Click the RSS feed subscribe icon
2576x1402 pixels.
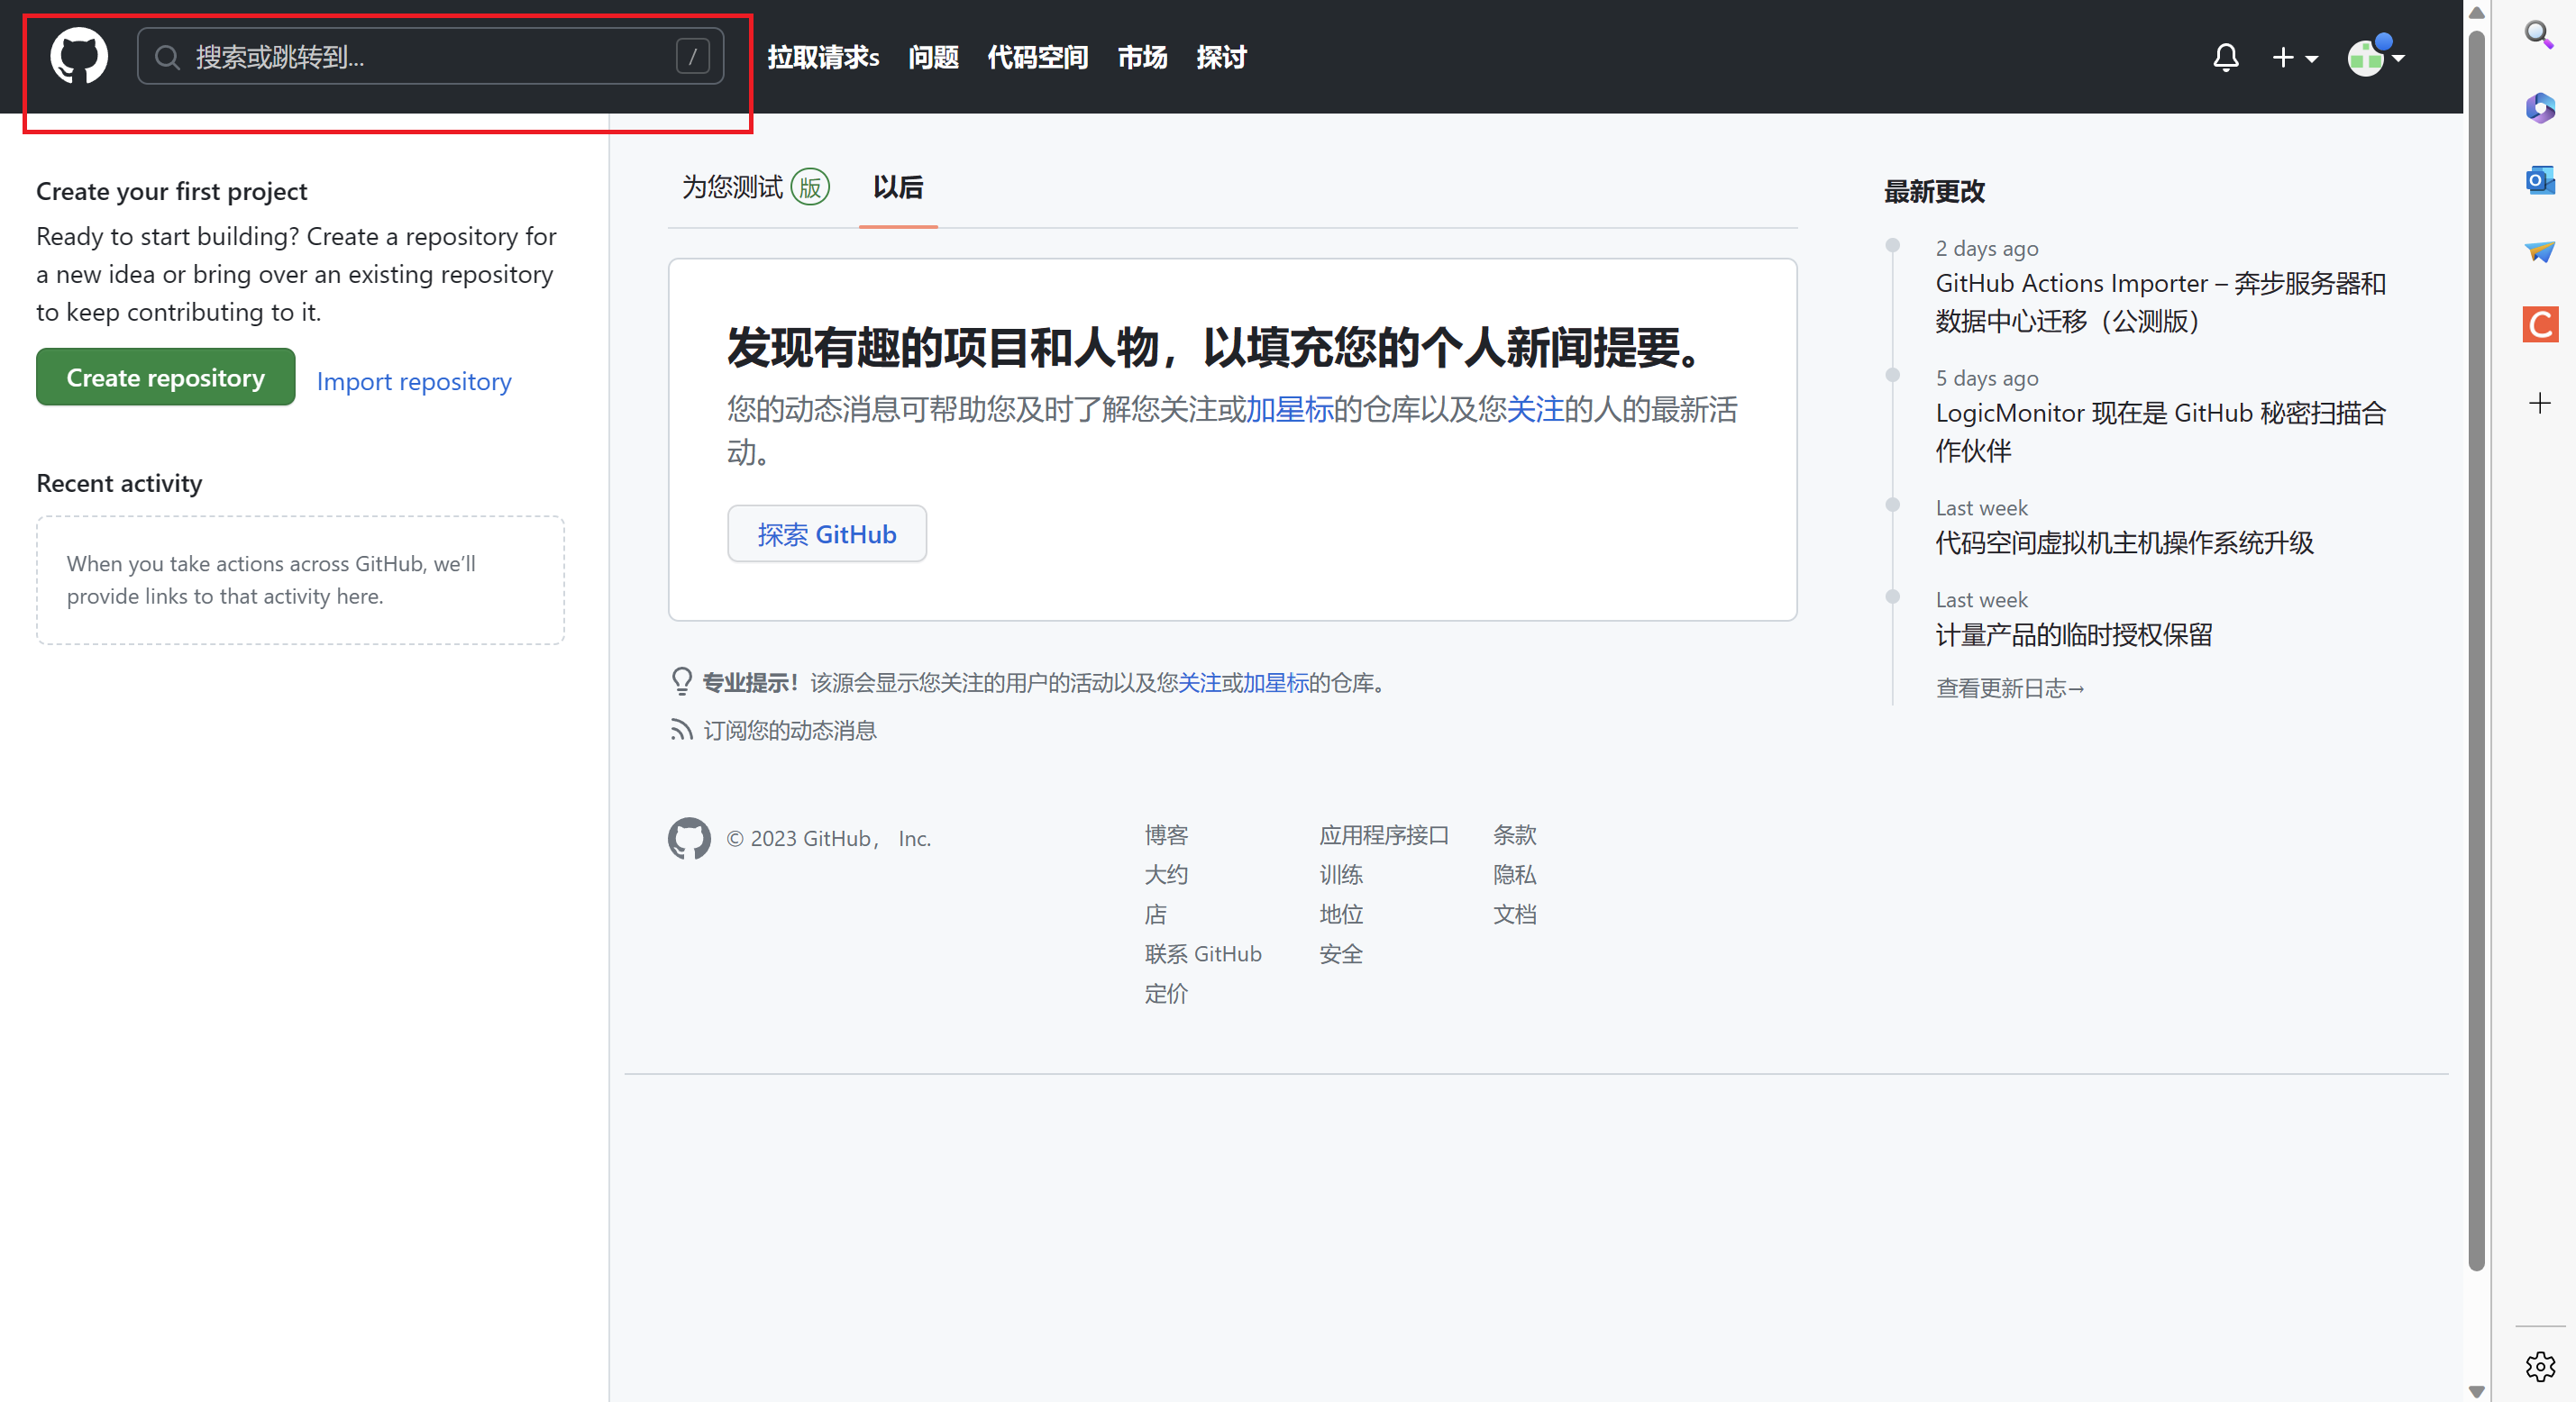click(681, 730)
